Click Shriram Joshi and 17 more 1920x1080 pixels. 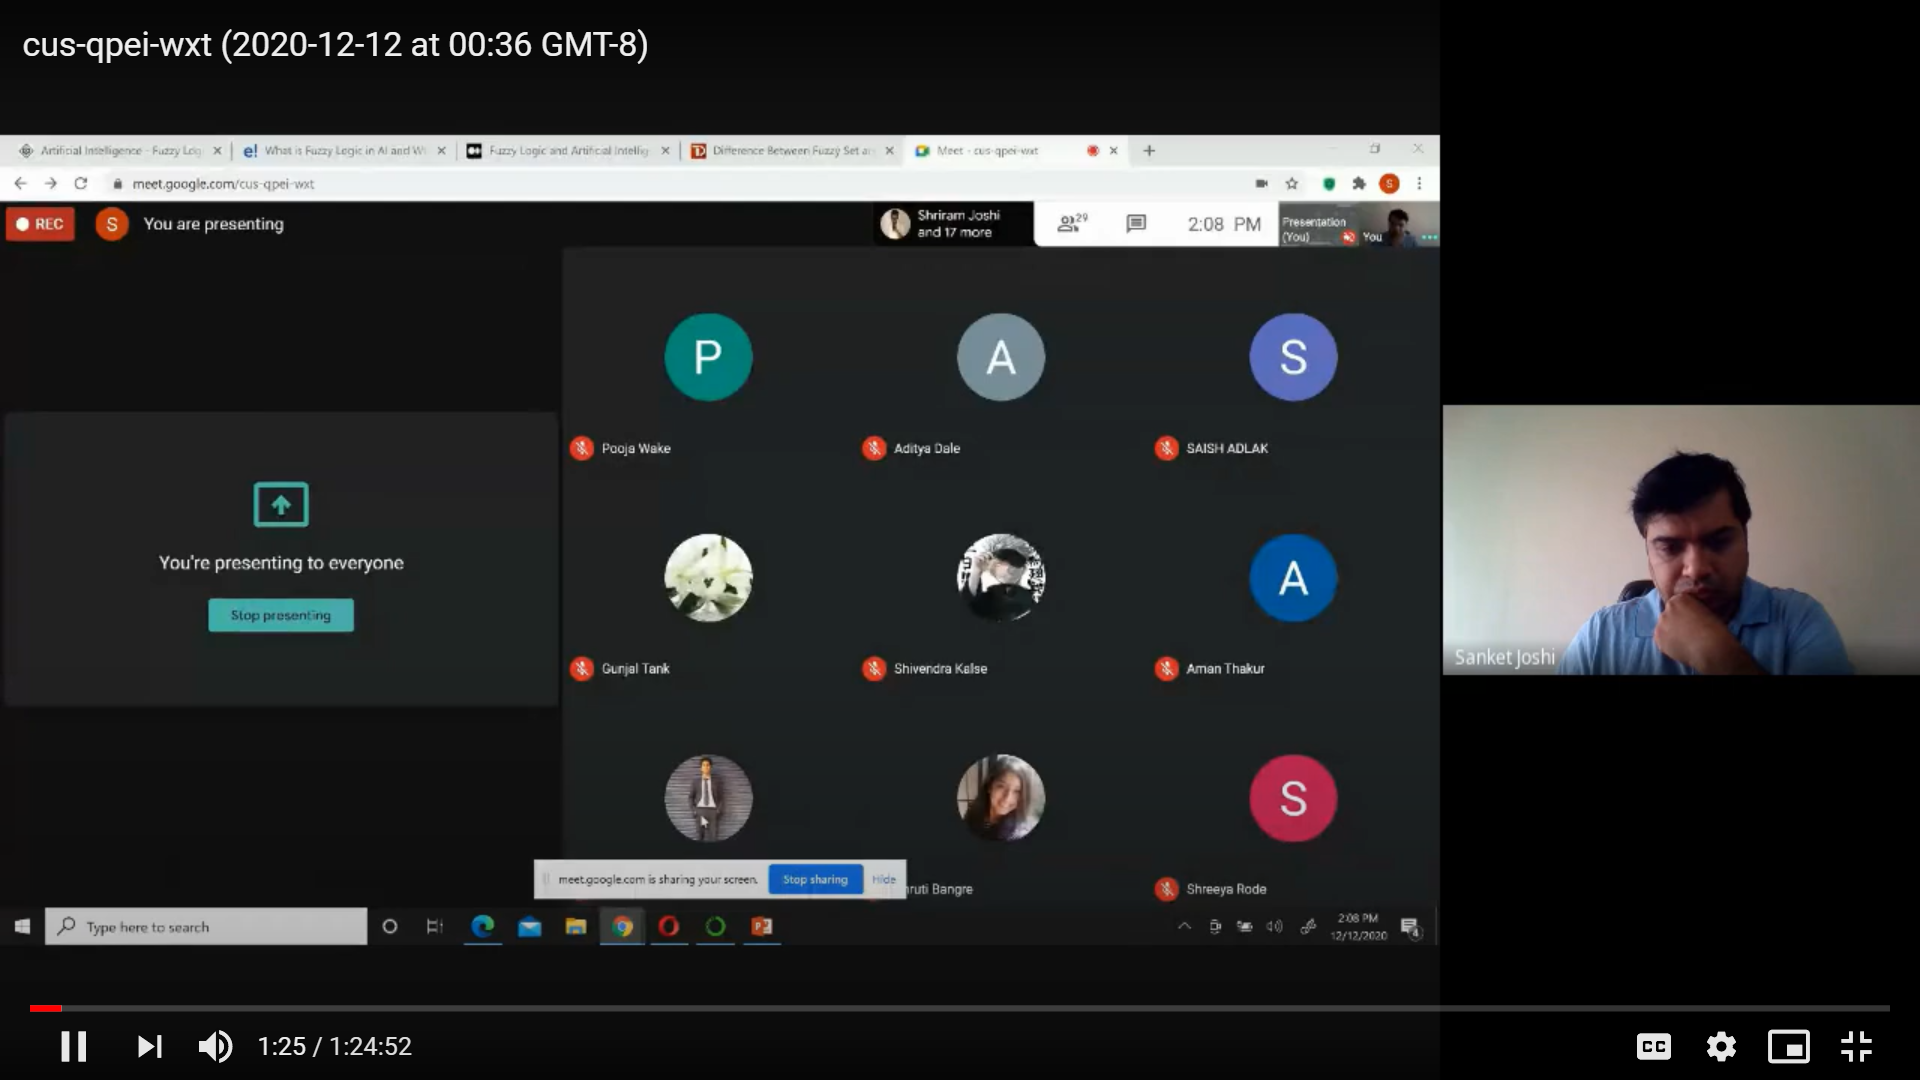(x=953, y=224)
